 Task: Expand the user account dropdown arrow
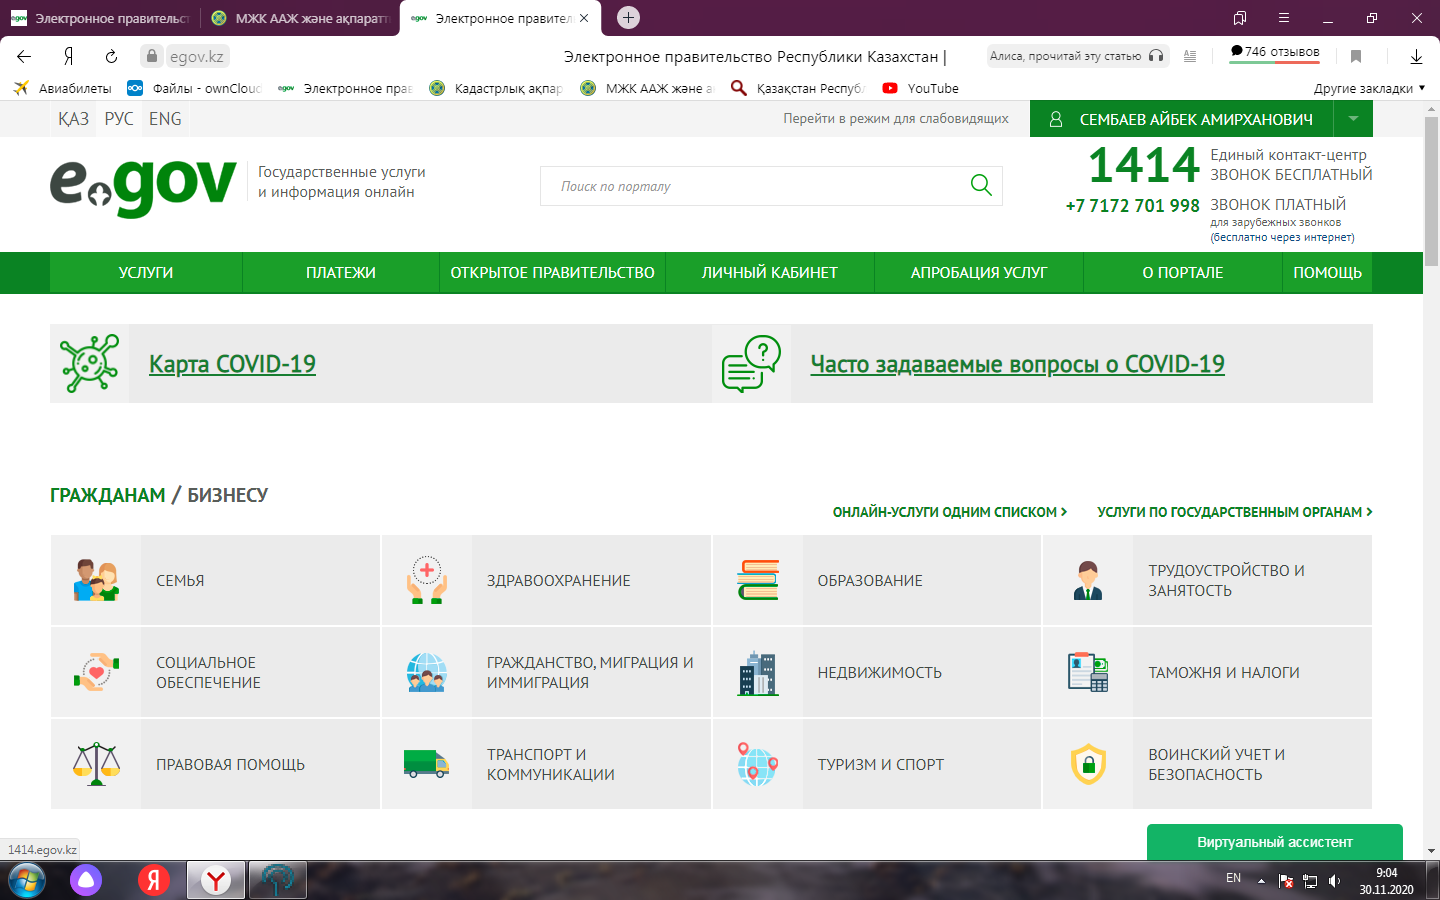(1353, 119)
